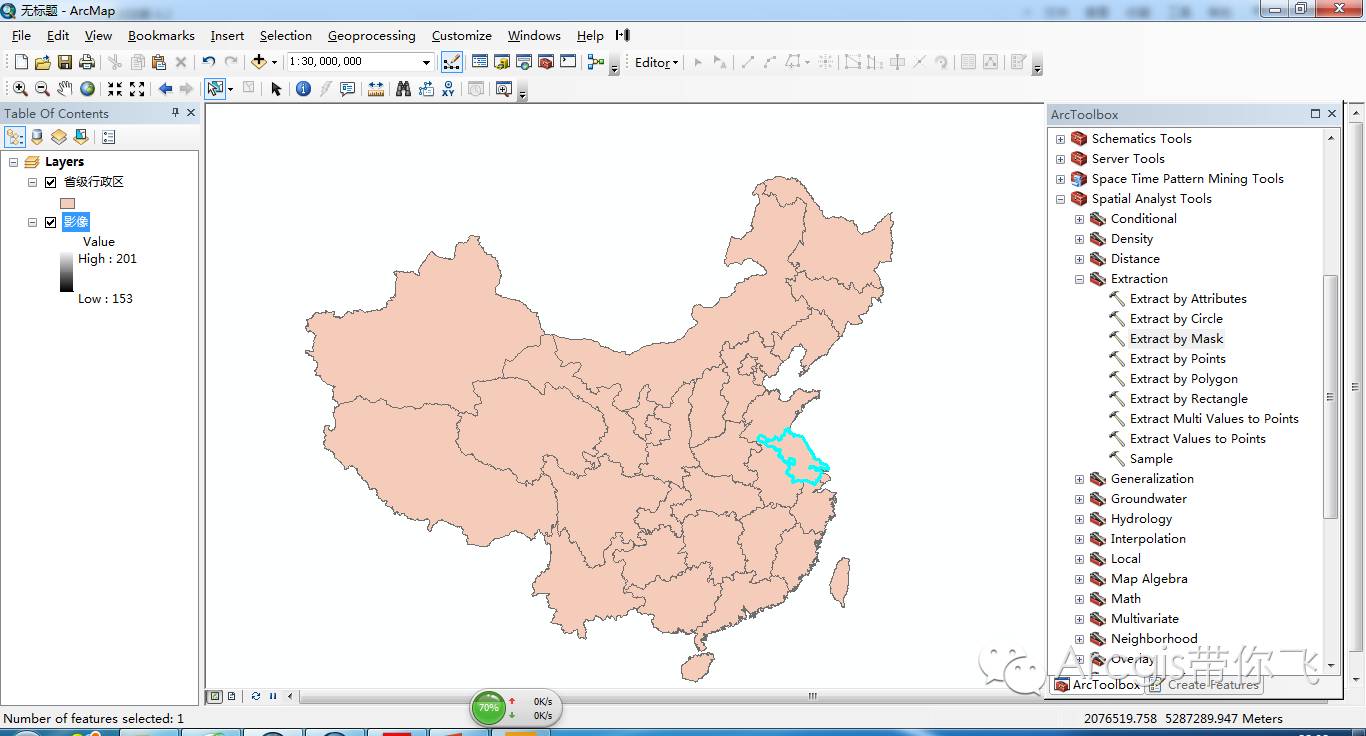Switch TOC to List By Visibility
The width and height of the screenshot is (1366, 736).
pos(59,137)
